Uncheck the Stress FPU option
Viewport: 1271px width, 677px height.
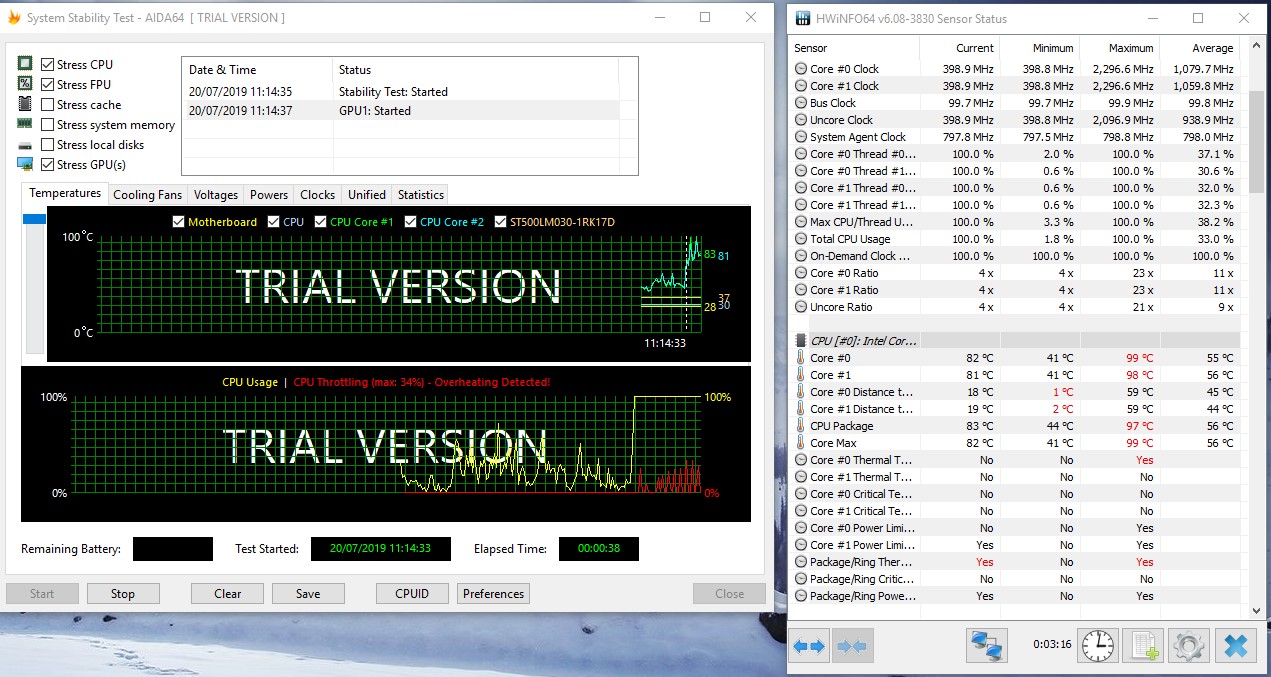click(48, 85)
